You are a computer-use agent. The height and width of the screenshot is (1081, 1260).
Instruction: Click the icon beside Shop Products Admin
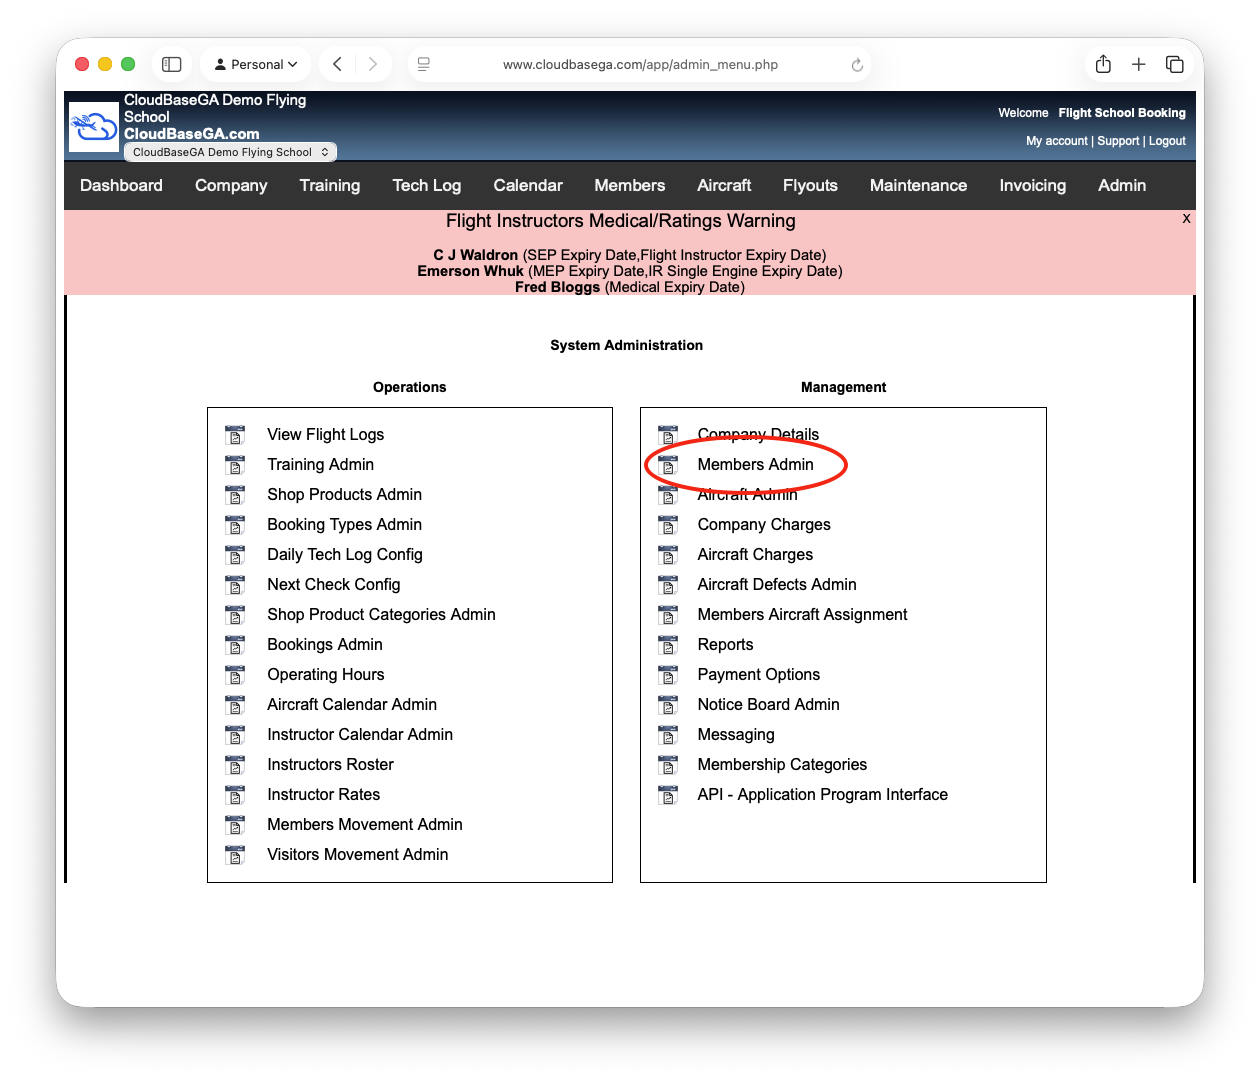tap(235, 495)
